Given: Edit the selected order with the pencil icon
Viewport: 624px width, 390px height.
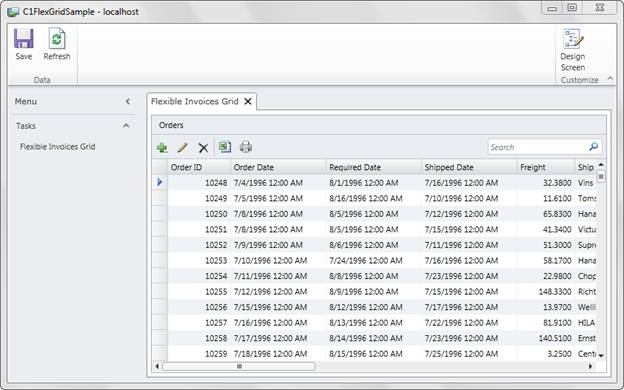Looking at the screenshot, I should [182, 148].
